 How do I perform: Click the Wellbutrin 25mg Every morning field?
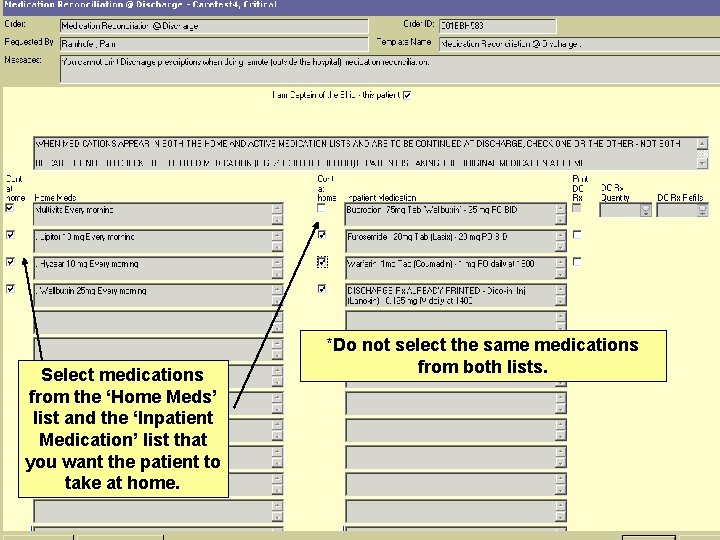coord(158,295)
